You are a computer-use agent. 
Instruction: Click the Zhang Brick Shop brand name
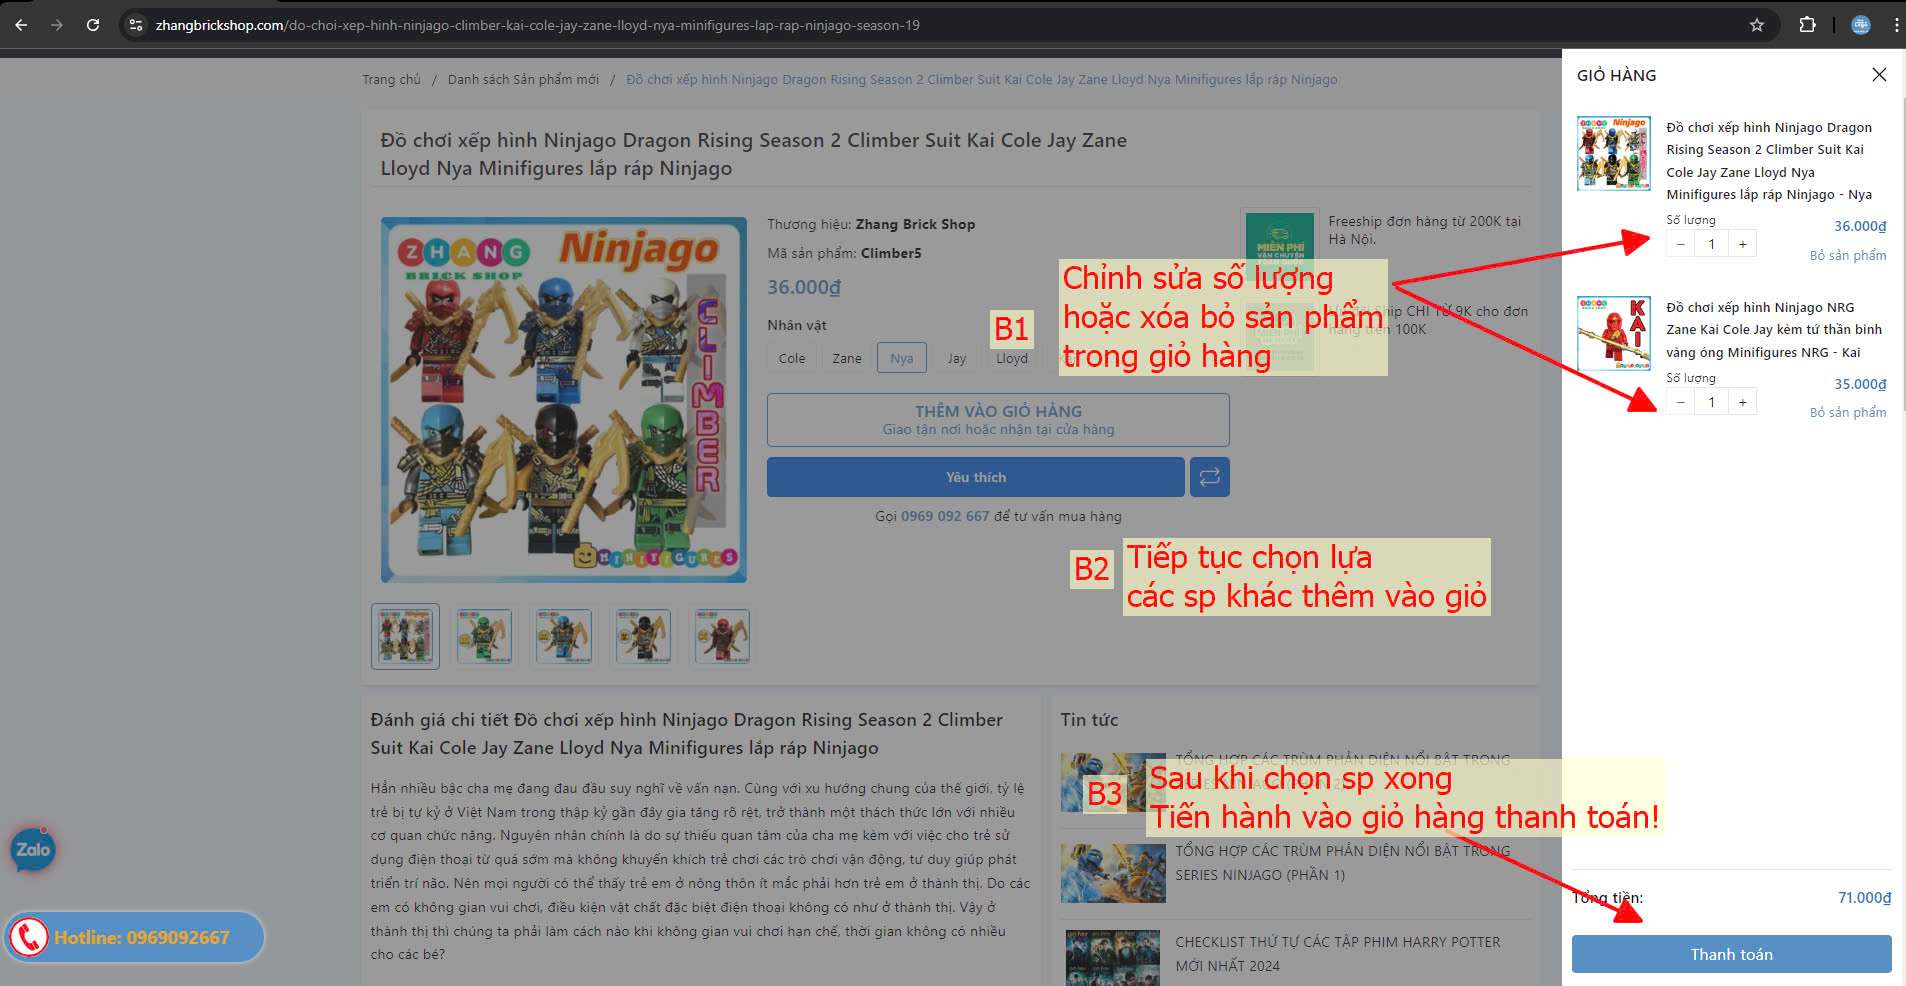coord(915,224)
